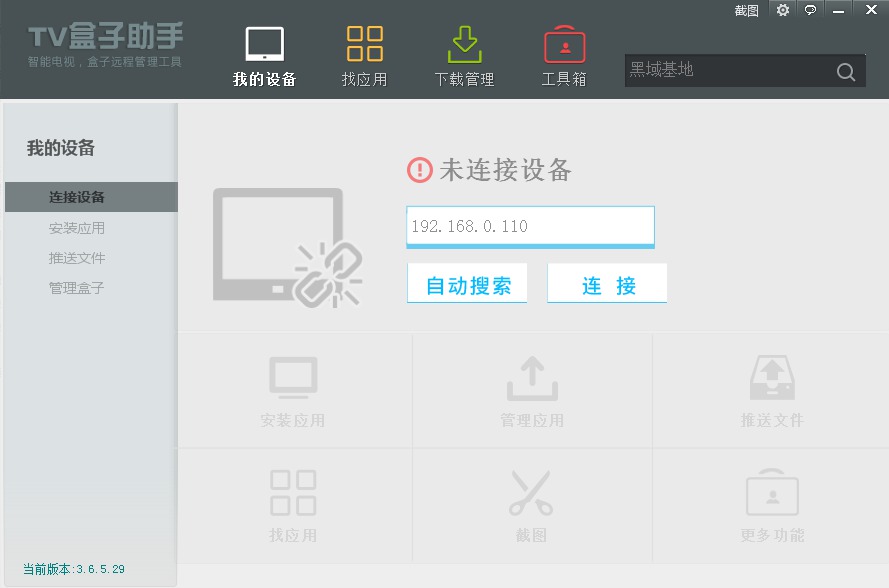This screenshot has width=889, height=588.
Task: Click the 未连接设备 status text
Action: click(506, 170)
